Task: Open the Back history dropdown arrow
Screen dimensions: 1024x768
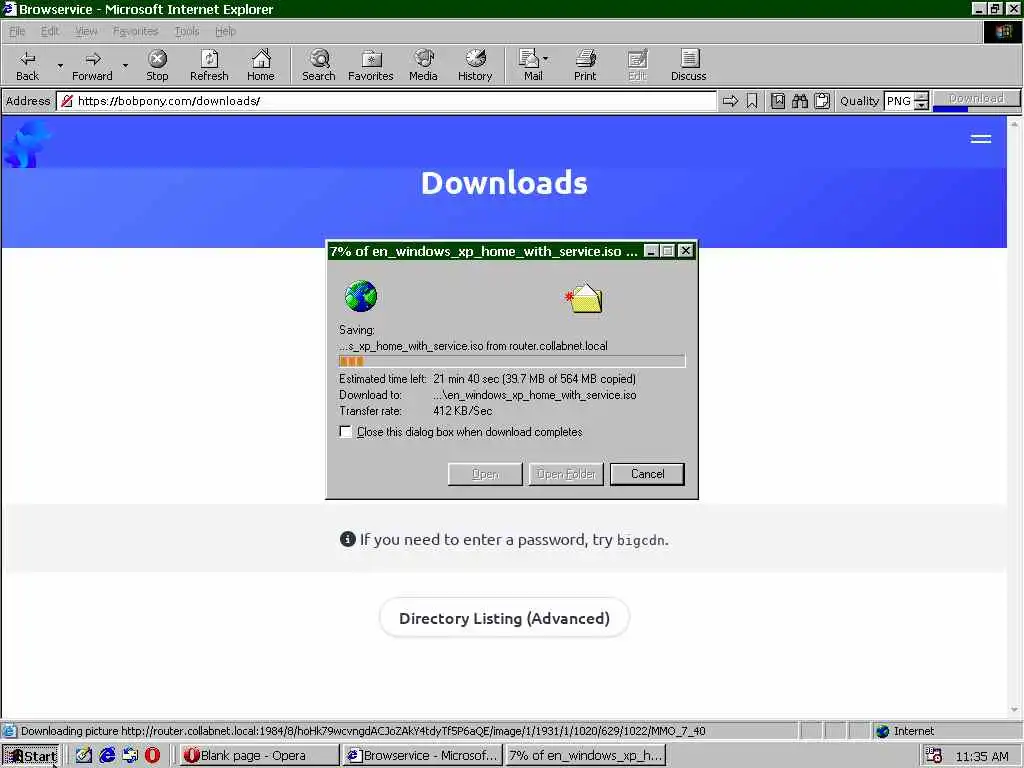Action: click(60, 65)
